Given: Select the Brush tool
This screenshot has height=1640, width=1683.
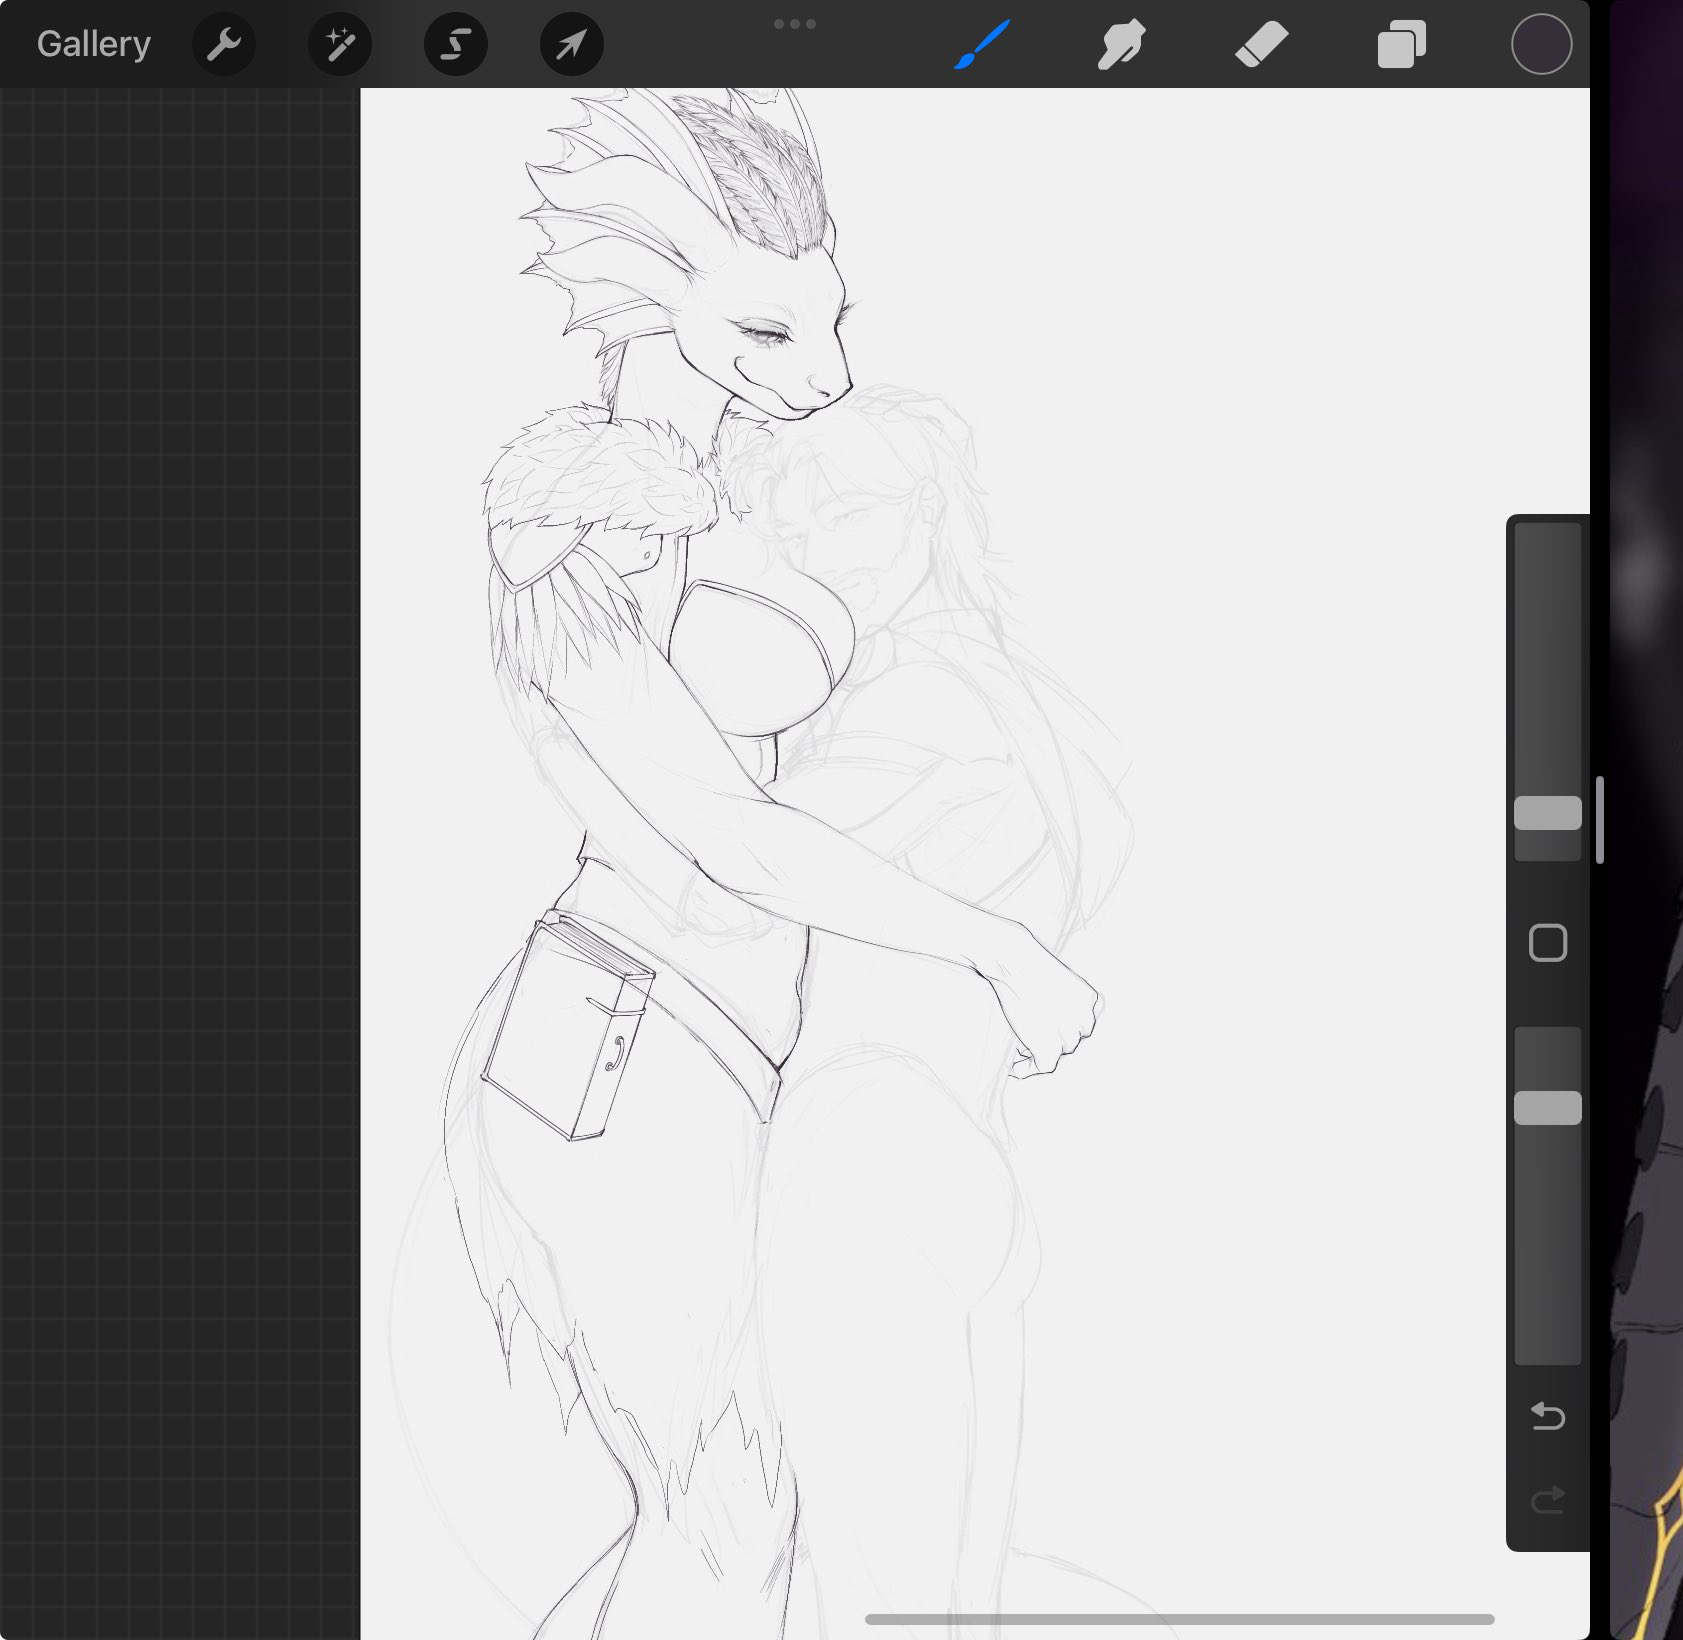Looking at the screenshot, I should pos(981,45).
